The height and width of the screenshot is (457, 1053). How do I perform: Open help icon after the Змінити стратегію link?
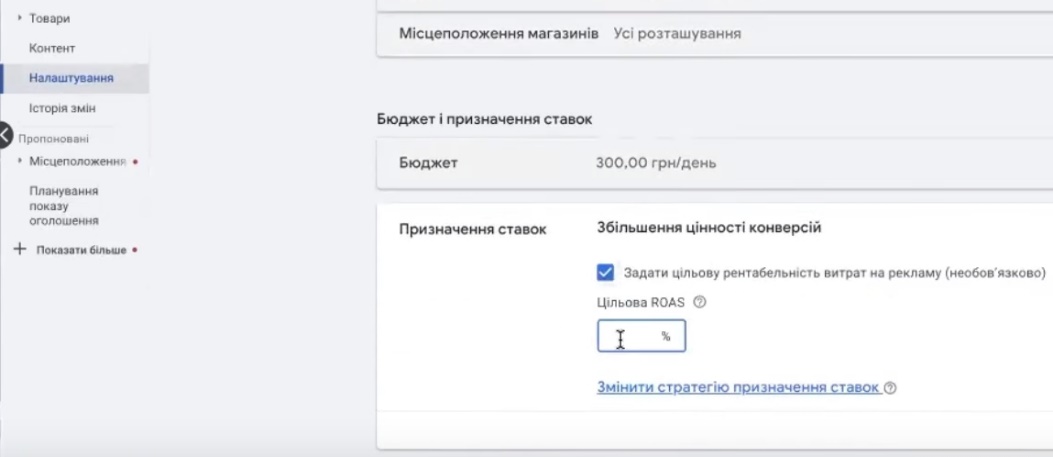point(890,388)
